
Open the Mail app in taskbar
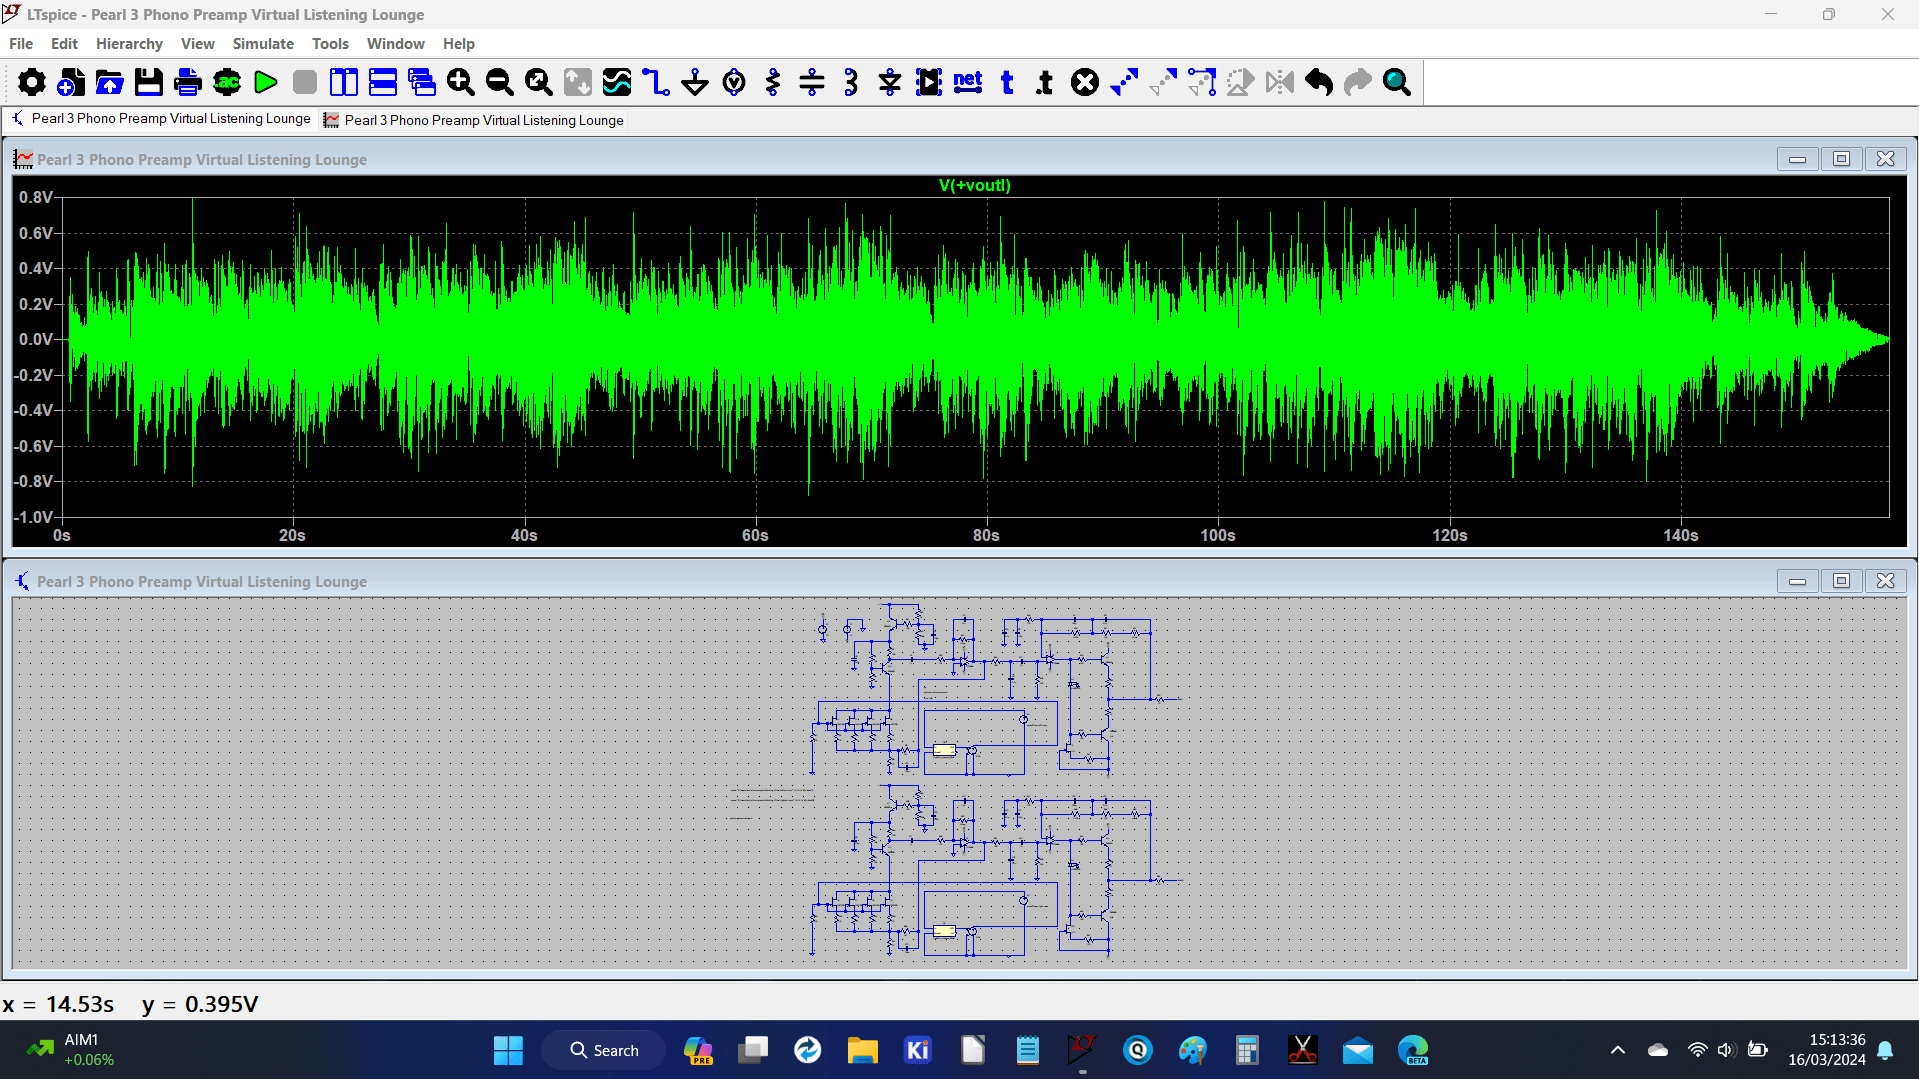[1357, 1050]
